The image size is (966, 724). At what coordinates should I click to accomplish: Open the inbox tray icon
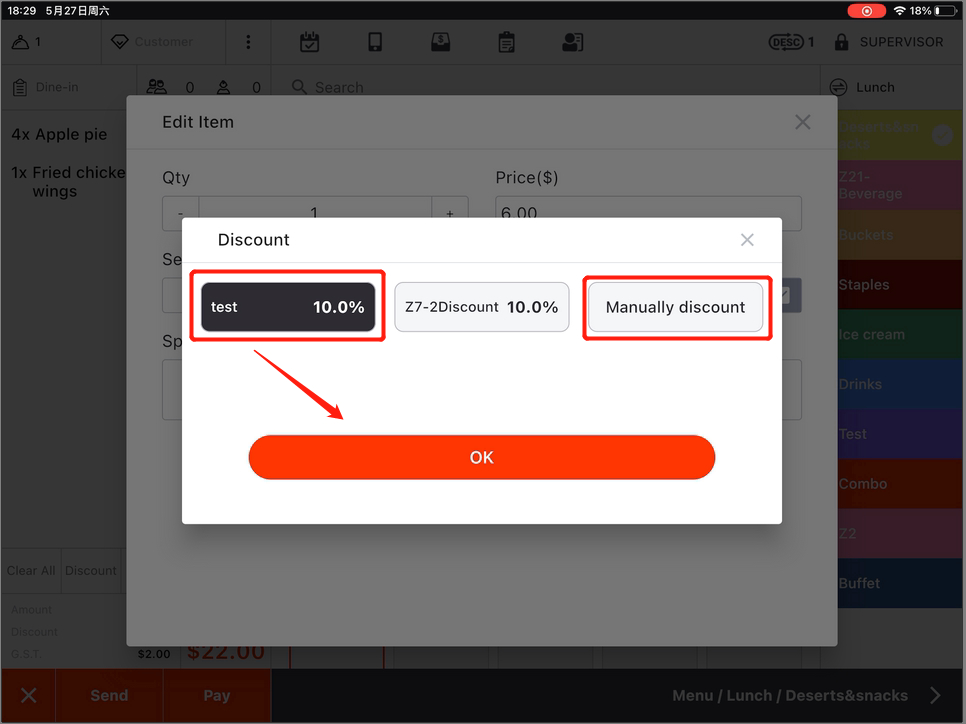(x=440, y=42)
